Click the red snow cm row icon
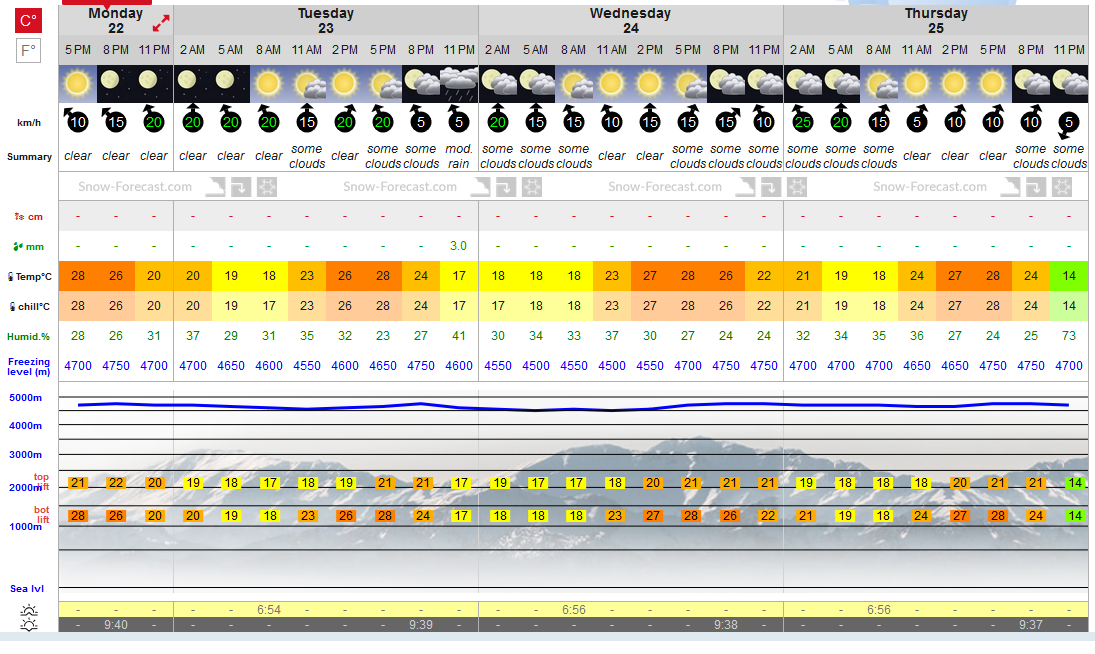Screen dimensions: 1095x654 [x=19, y=216]
